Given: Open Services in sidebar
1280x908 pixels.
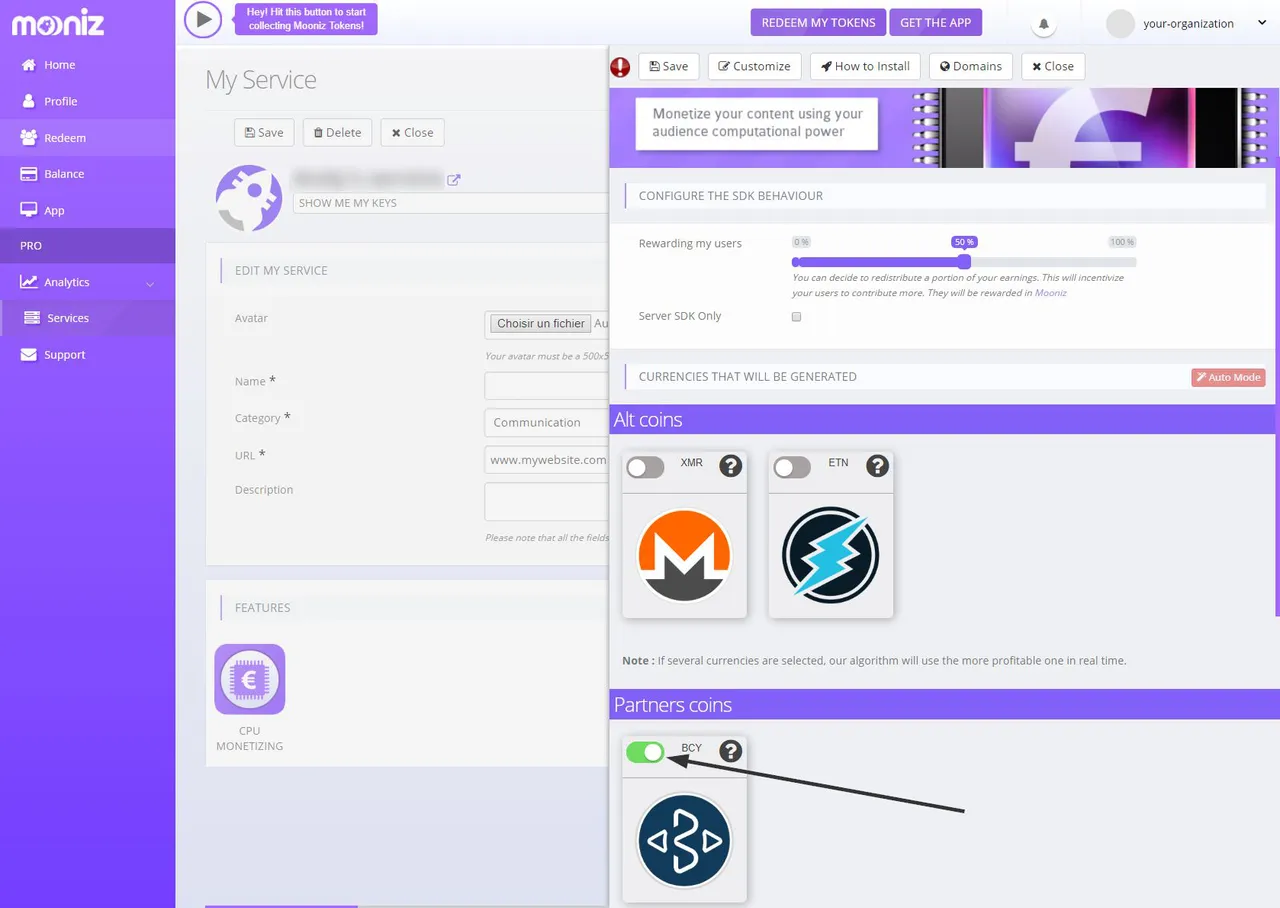Looking at the screenshot, I should [x=87, y=318].
